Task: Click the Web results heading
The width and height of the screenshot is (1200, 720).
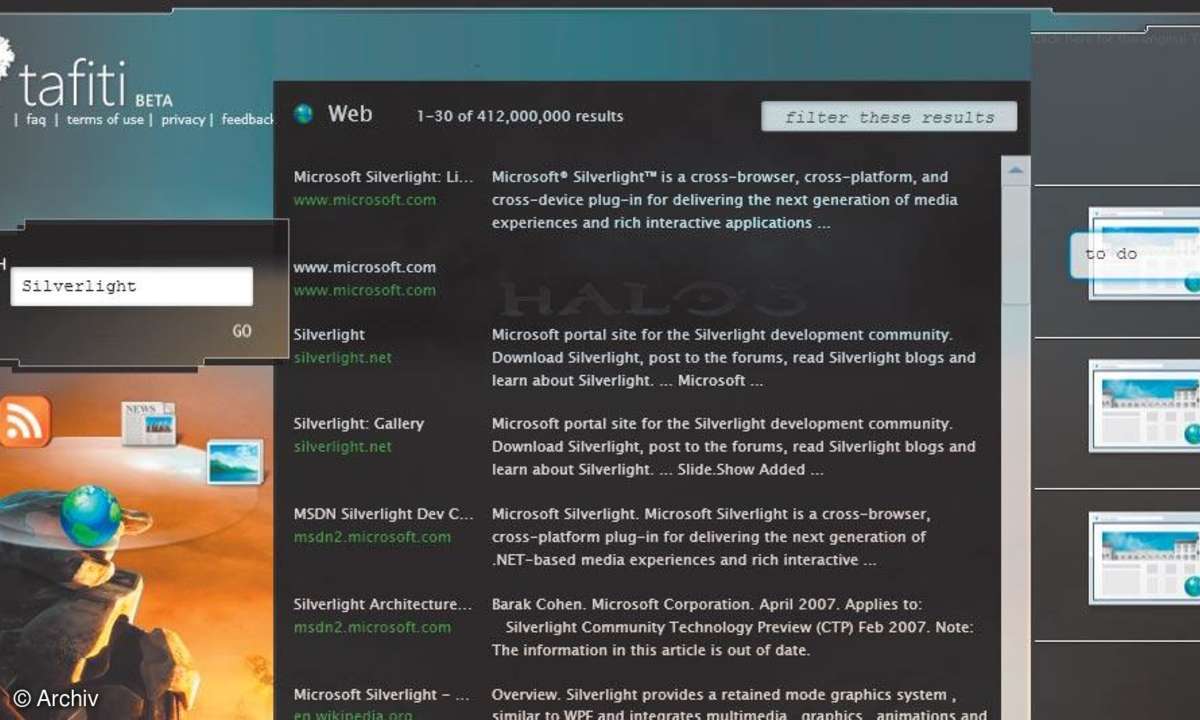Action: tap(350, 114)
